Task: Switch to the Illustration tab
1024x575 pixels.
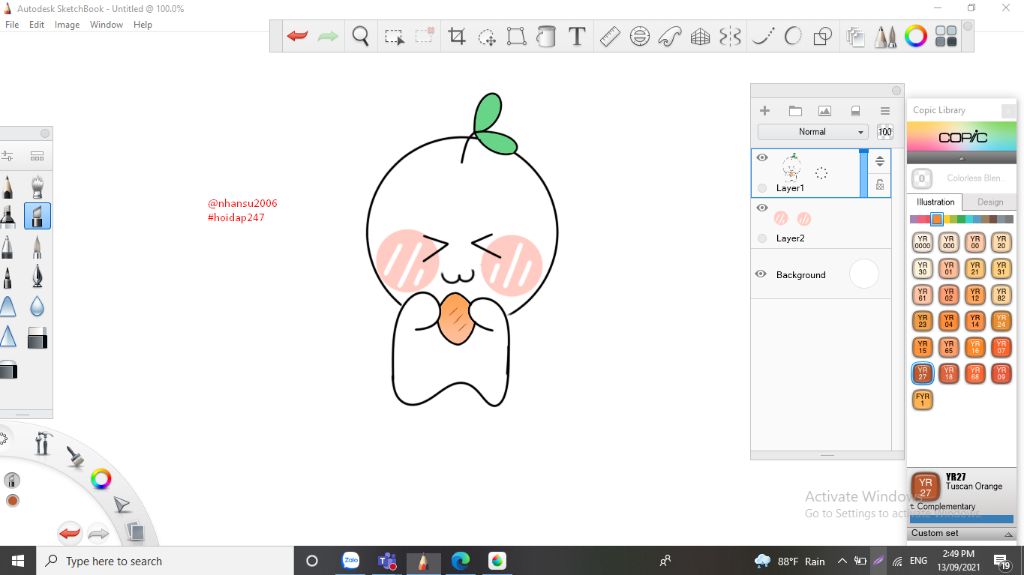Action: click(x=935, y=202)
